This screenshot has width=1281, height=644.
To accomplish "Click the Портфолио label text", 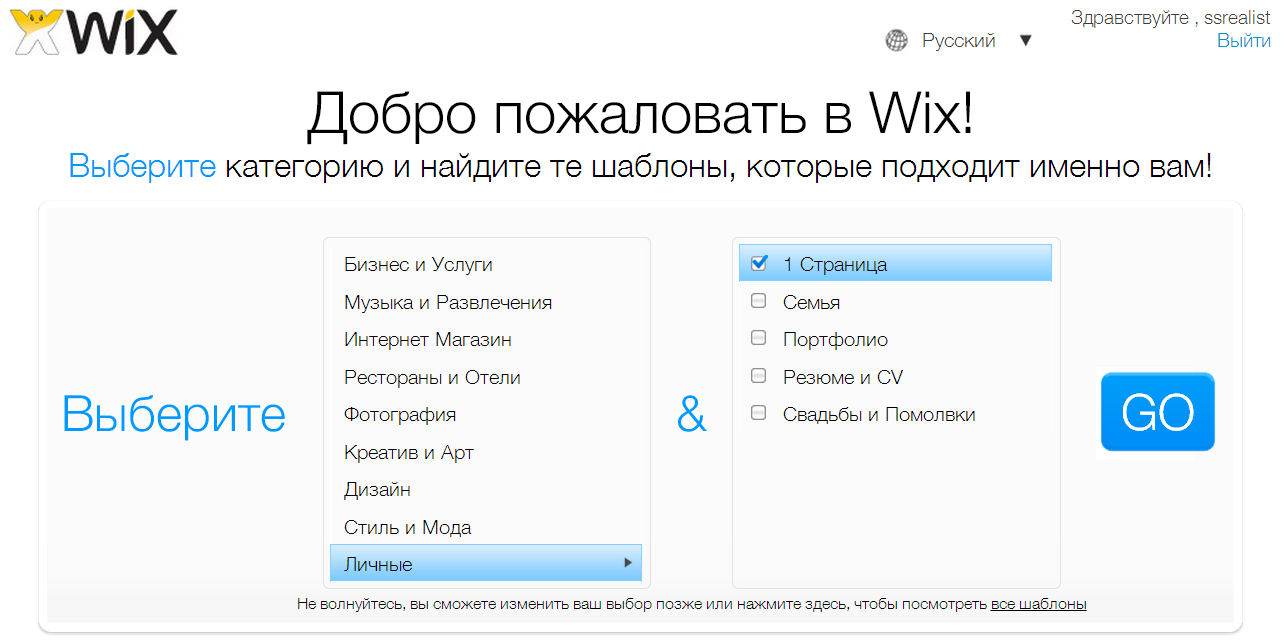I will (x=835, y=340).
